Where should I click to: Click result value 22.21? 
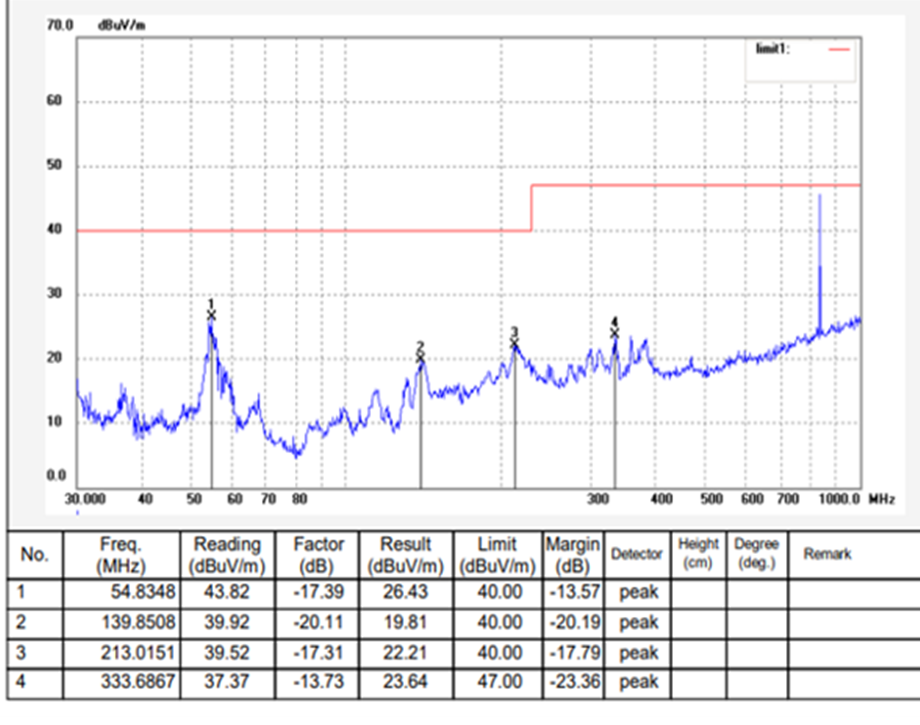pyautogui.click(x=405, y=653)
